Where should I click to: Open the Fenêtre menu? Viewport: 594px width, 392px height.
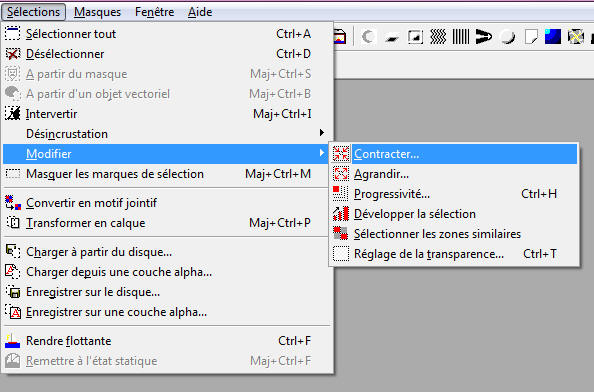pos(155,12)
